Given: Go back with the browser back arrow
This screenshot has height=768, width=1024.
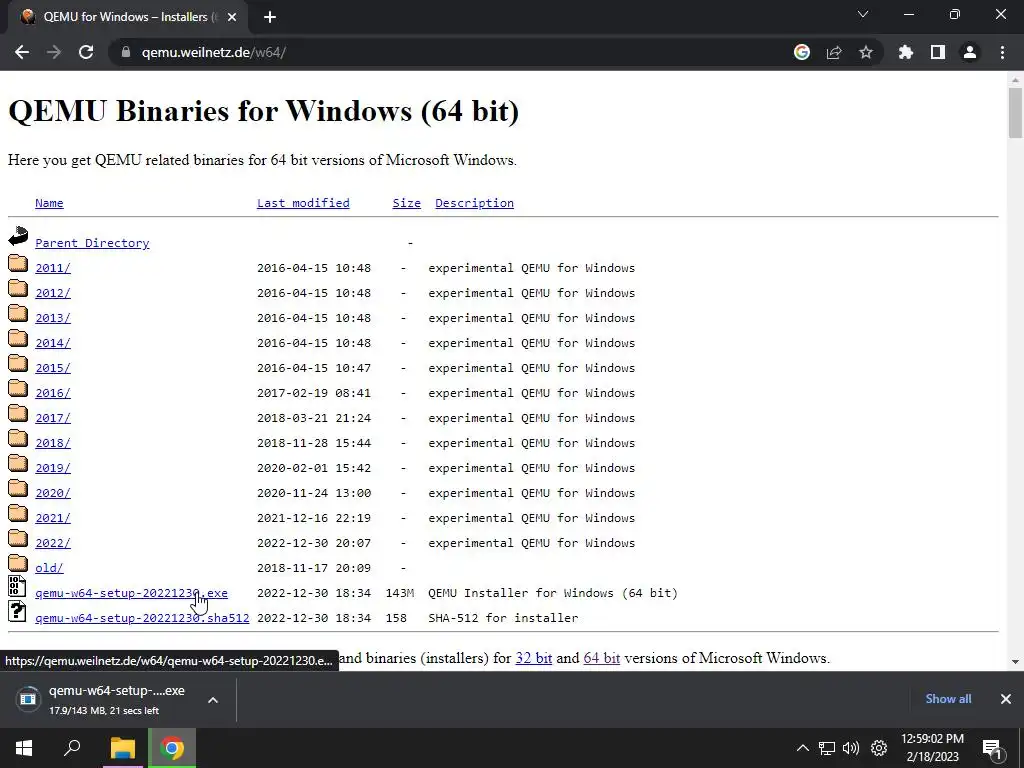Looking at the screenshot, I should [22, 52].
